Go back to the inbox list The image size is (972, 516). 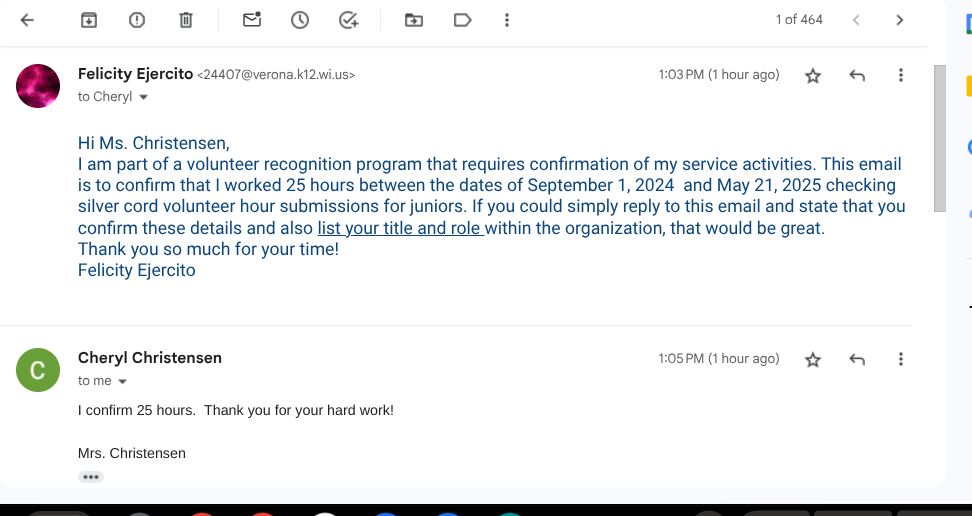(27, 20)
